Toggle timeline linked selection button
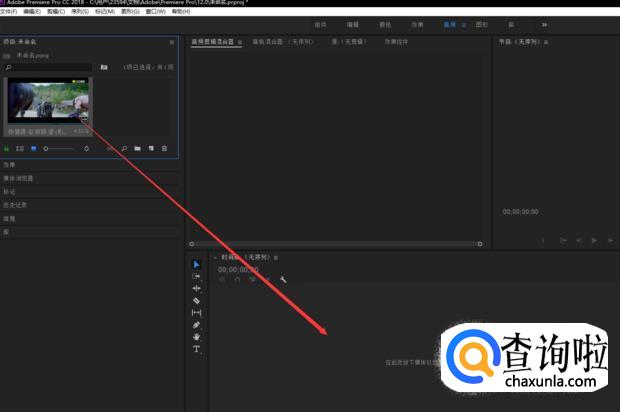Screen dimensions: 620x412 [252, 280]
